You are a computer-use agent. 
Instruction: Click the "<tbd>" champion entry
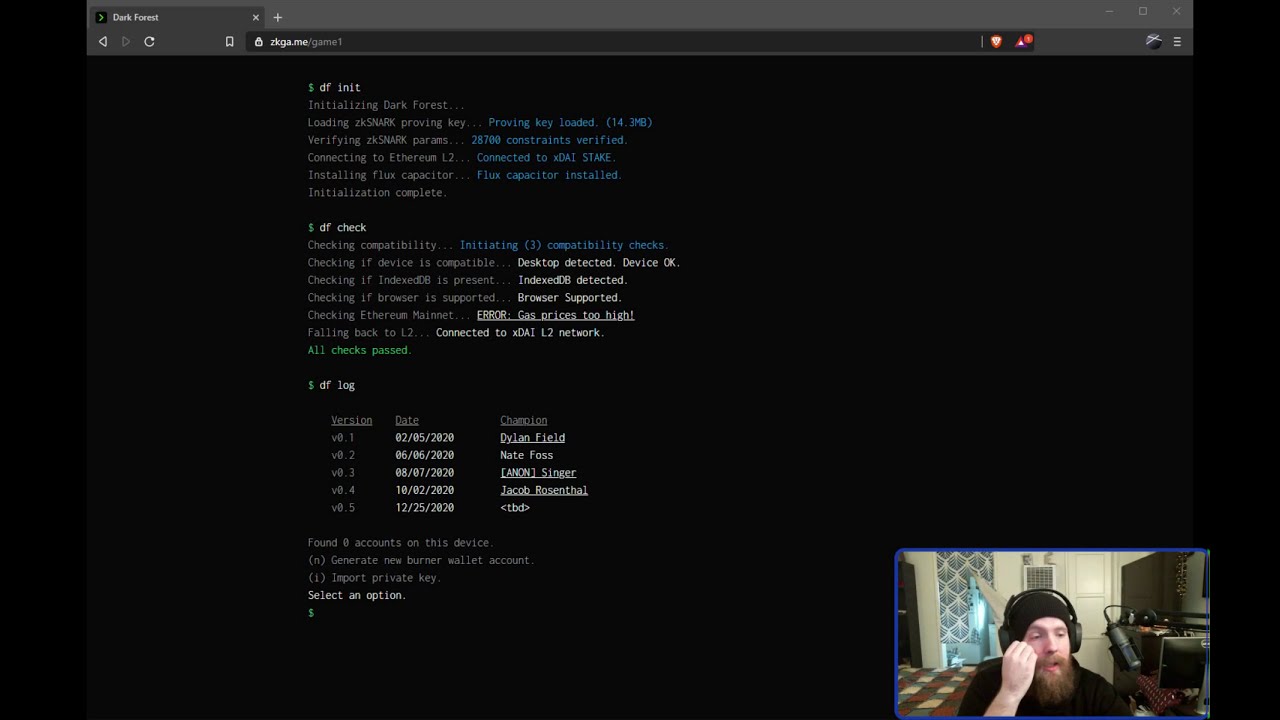pos(515,508)
